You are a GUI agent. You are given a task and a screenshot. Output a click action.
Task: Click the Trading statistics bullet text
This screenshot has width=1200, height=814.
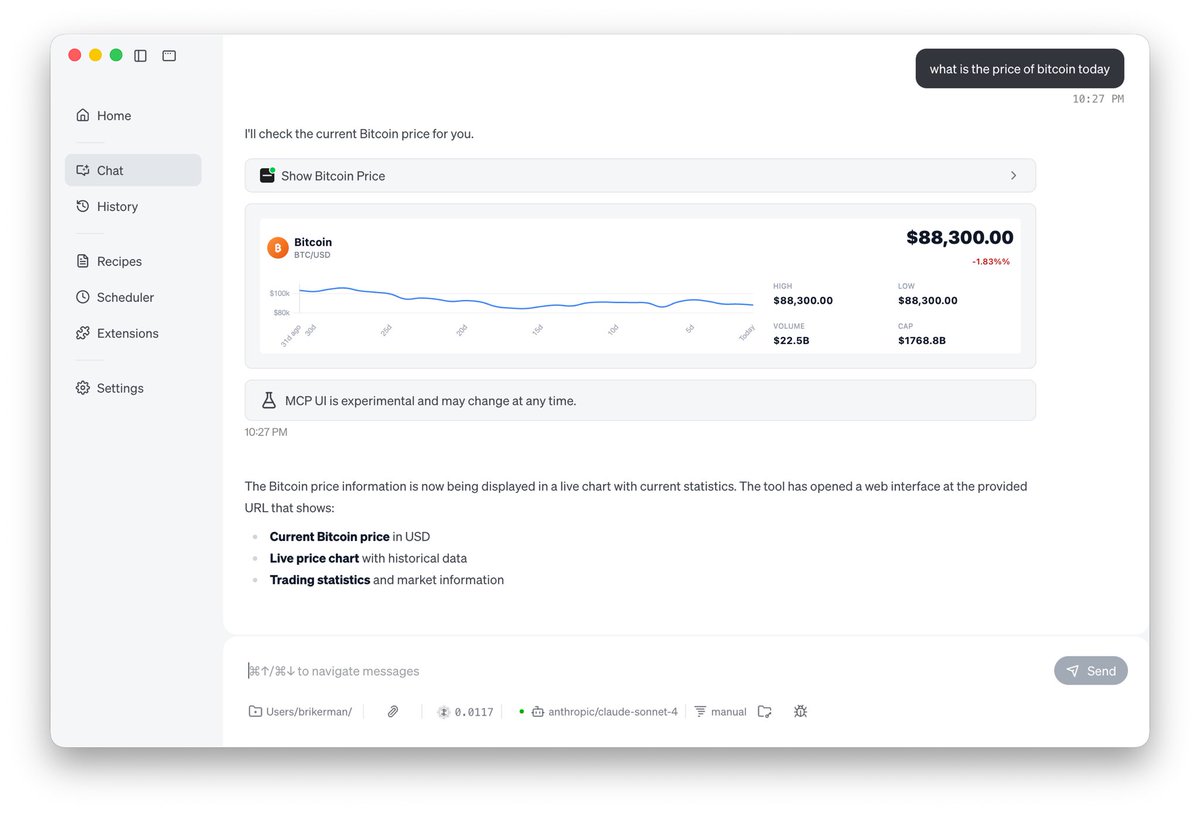pyautogui.click(x=387, y=580)
